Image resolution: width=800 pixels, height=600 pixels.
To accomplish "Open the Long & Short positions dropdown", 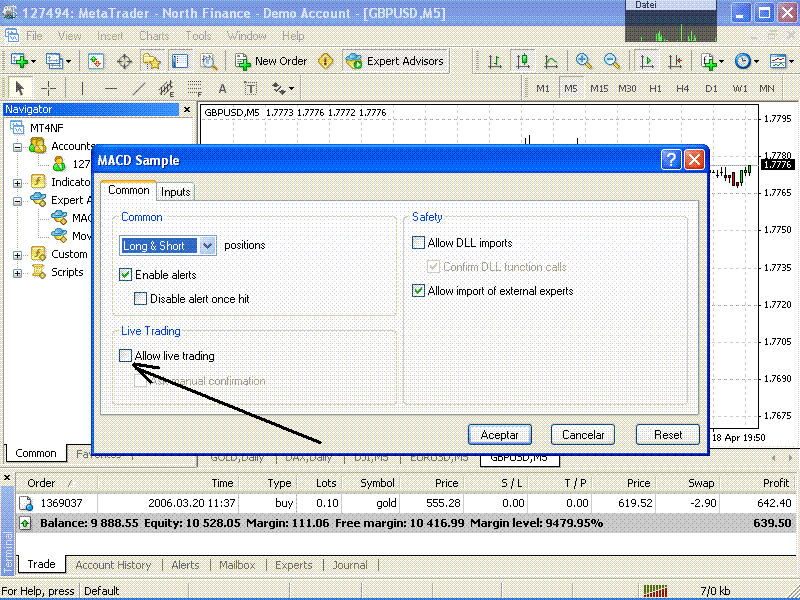I will point(208,245).
